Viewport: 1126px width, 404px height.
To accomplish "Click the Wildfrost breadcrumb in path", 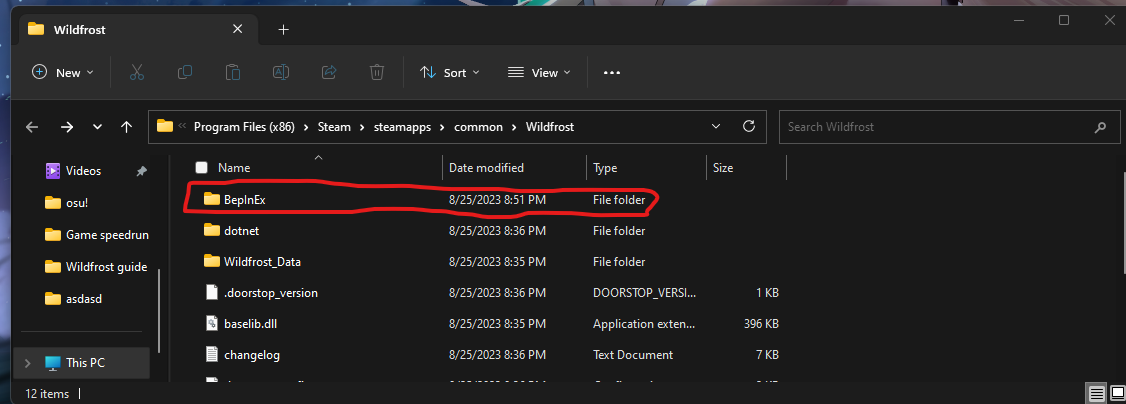I will tap(549, 127).
